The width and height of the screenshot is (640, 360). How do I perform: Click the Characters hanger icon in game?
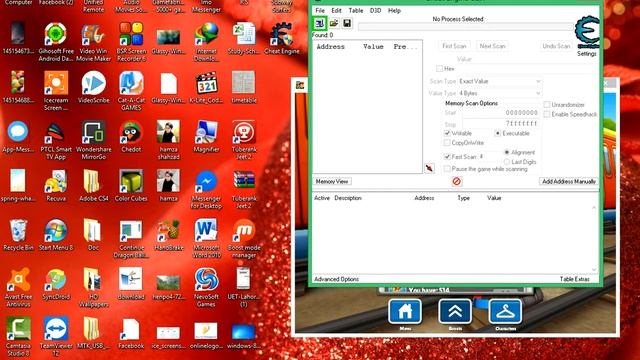click(x=505, y=312)
